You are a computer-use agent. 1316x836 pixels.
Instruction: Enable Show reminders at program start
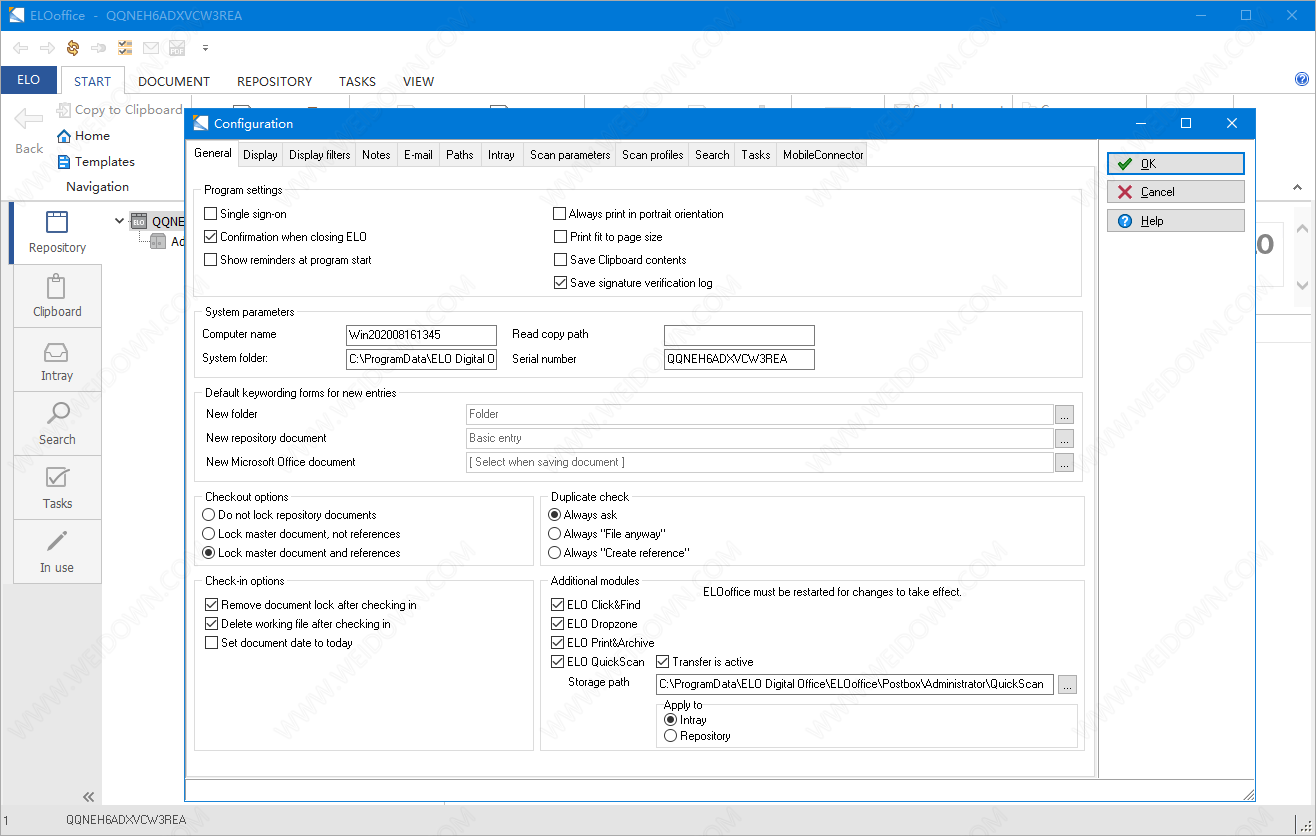click(210, 260)
